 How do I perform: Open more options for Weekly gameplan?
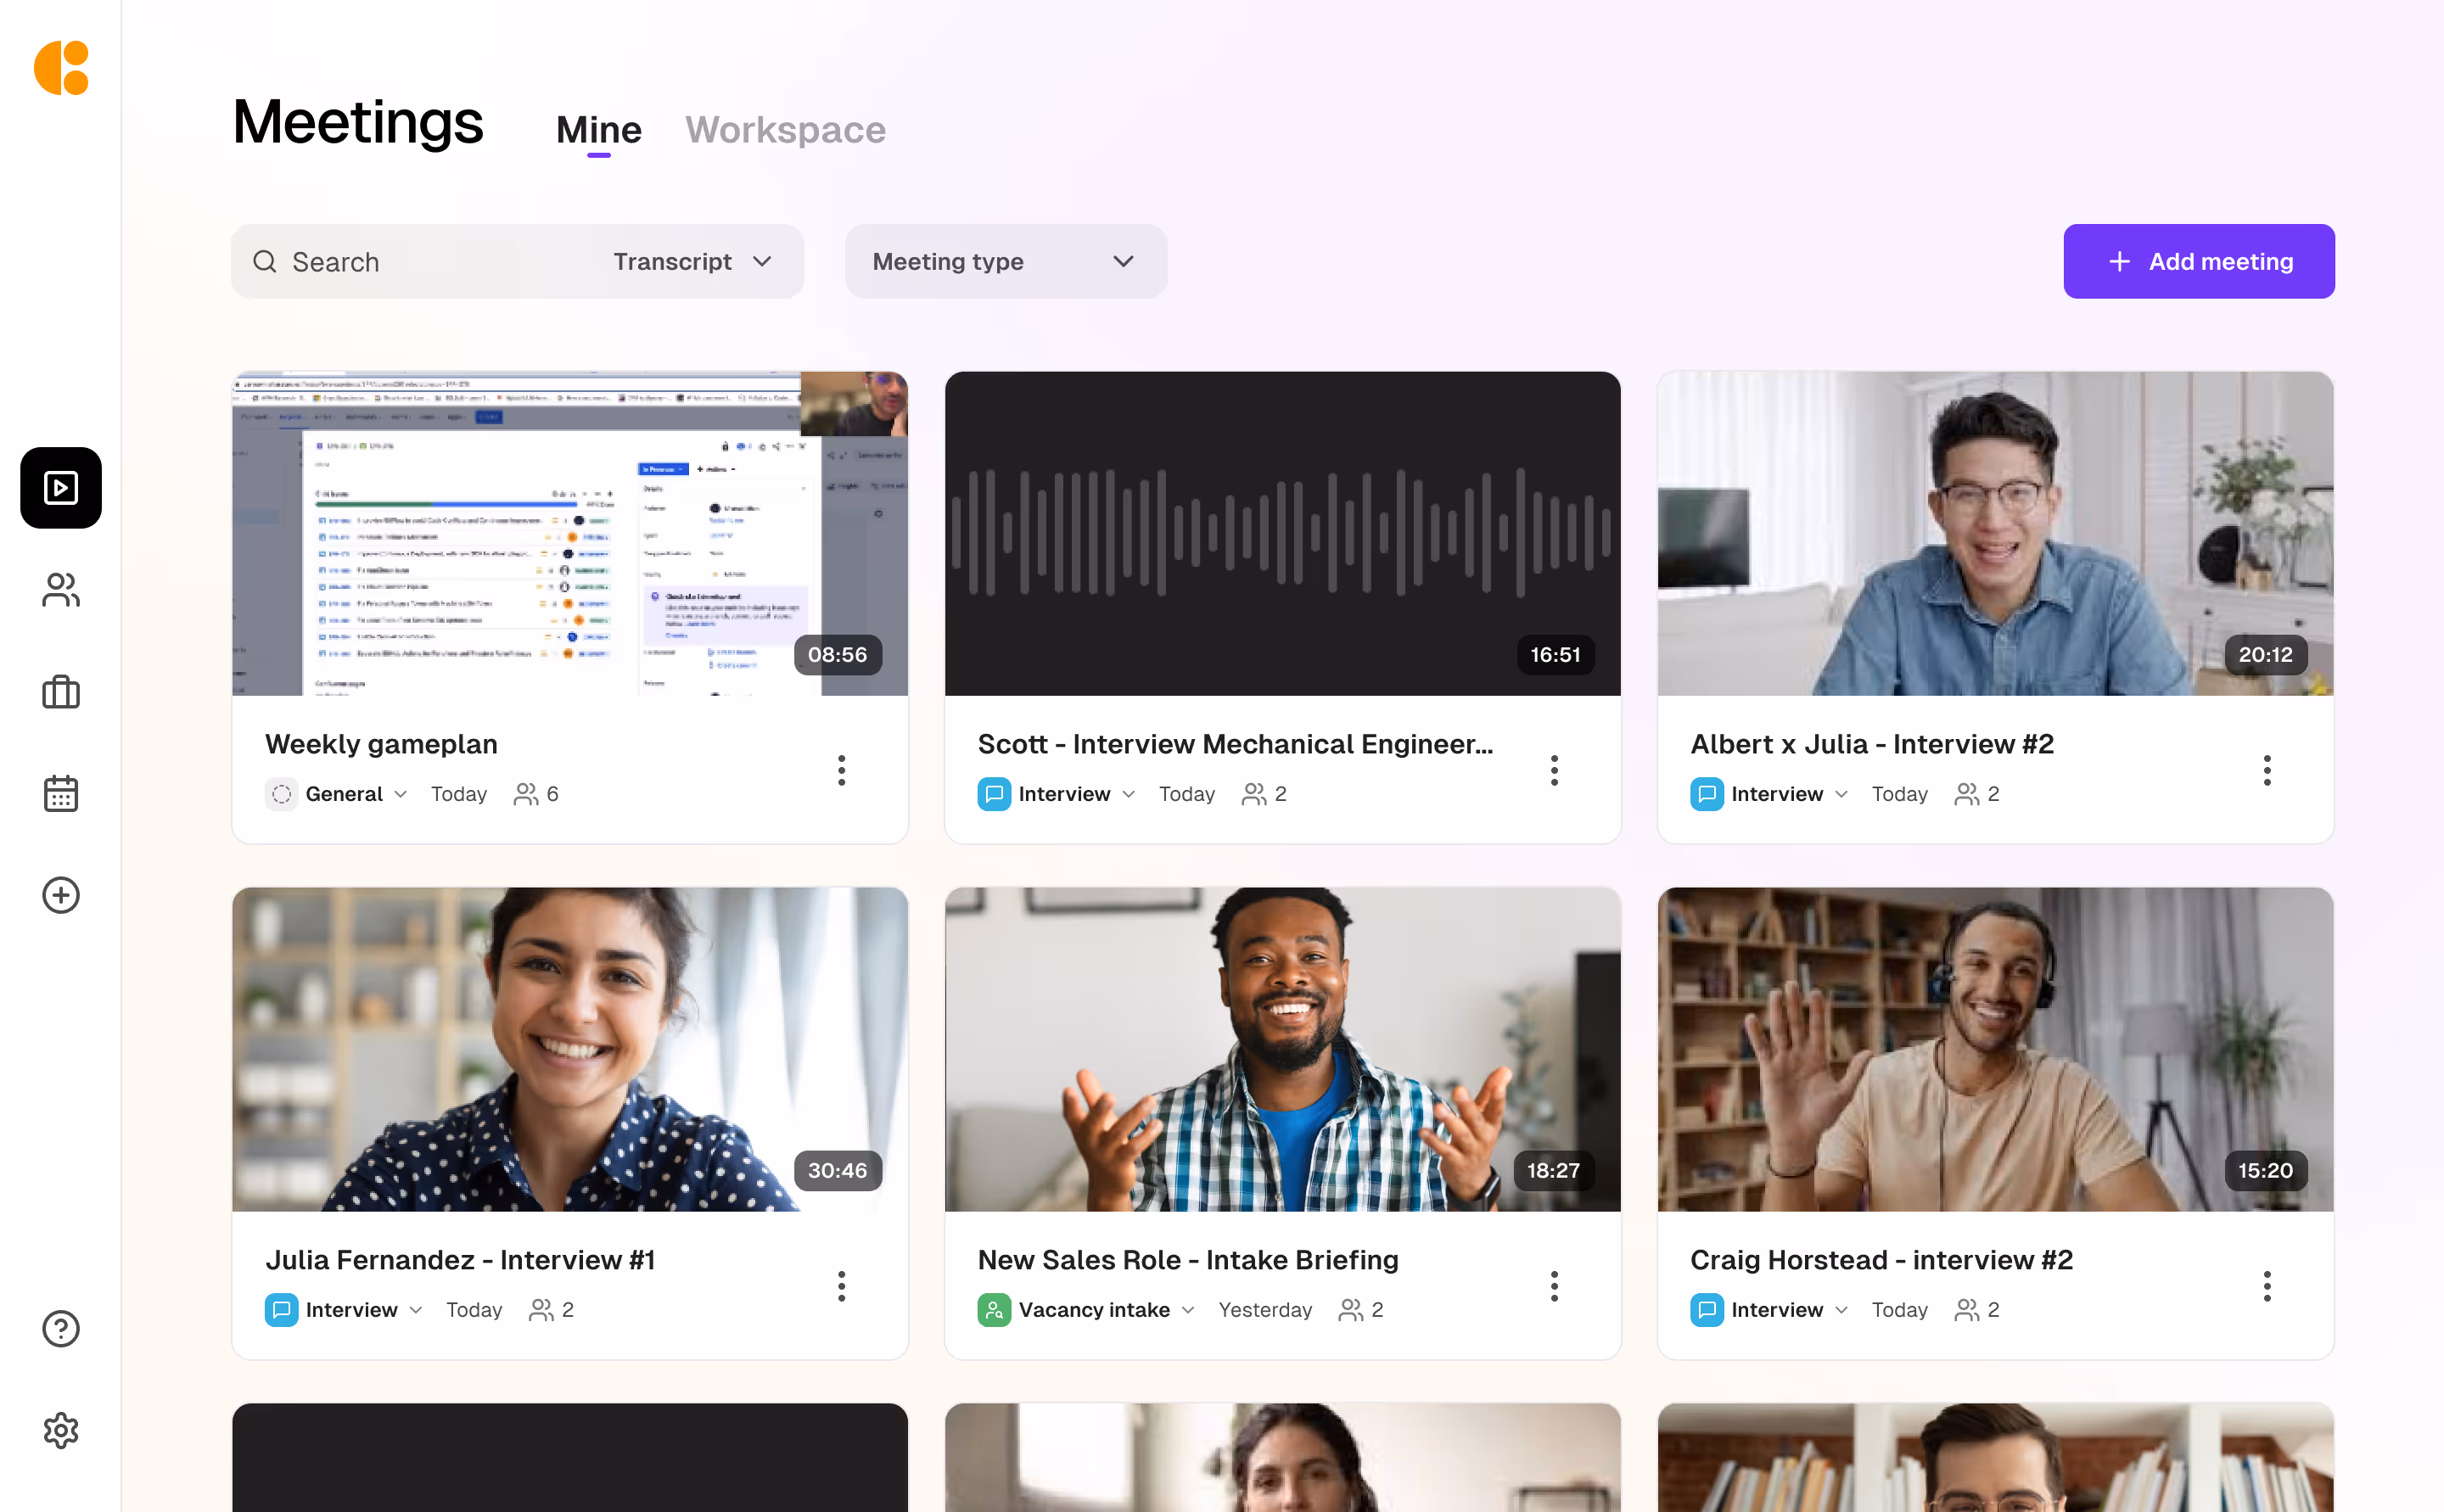point(842,770)
